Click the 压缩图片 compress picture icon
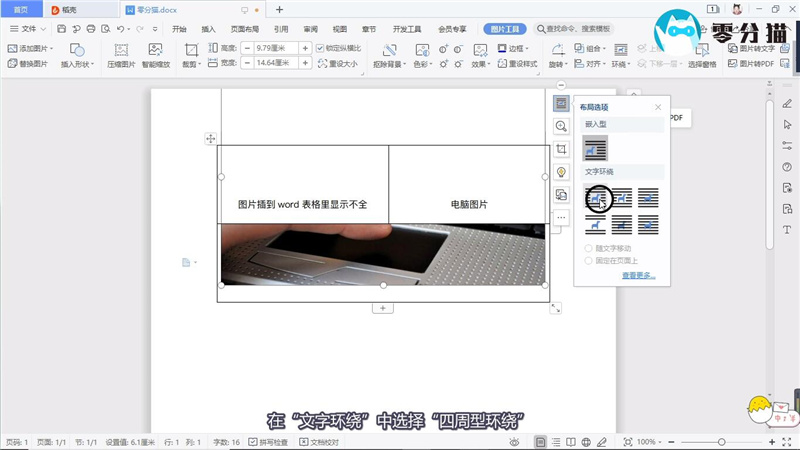Viewport: 800px width, 450px height. 121,50
